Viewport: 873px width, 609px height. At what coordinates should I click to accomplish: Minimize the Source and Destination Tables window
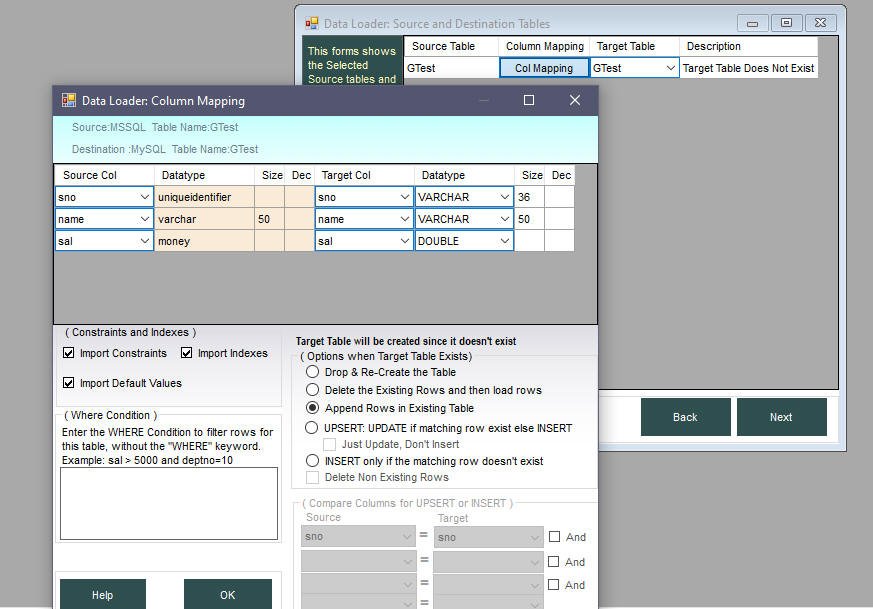pos(752,23)
